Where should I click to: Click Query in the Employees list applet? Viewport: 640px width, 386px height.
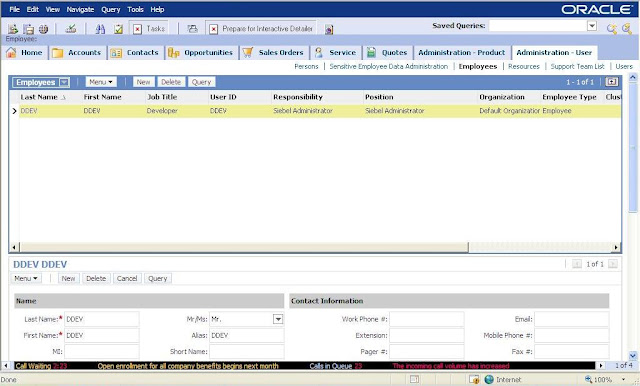pos(201,82)
